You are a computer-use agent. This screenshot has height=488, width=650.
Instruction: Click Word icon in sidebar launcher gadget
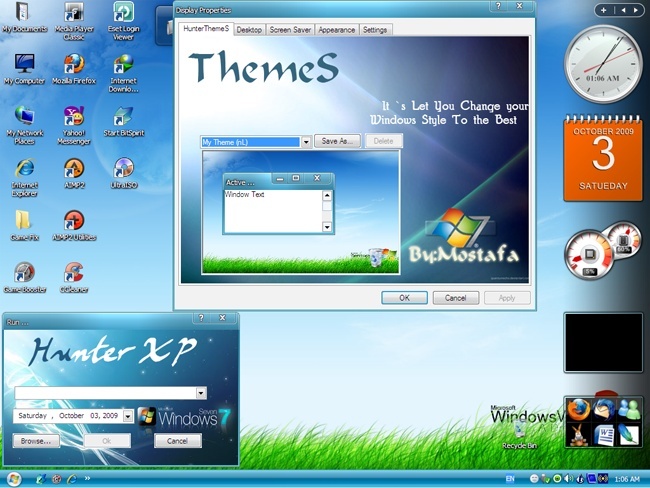[604, 435]
